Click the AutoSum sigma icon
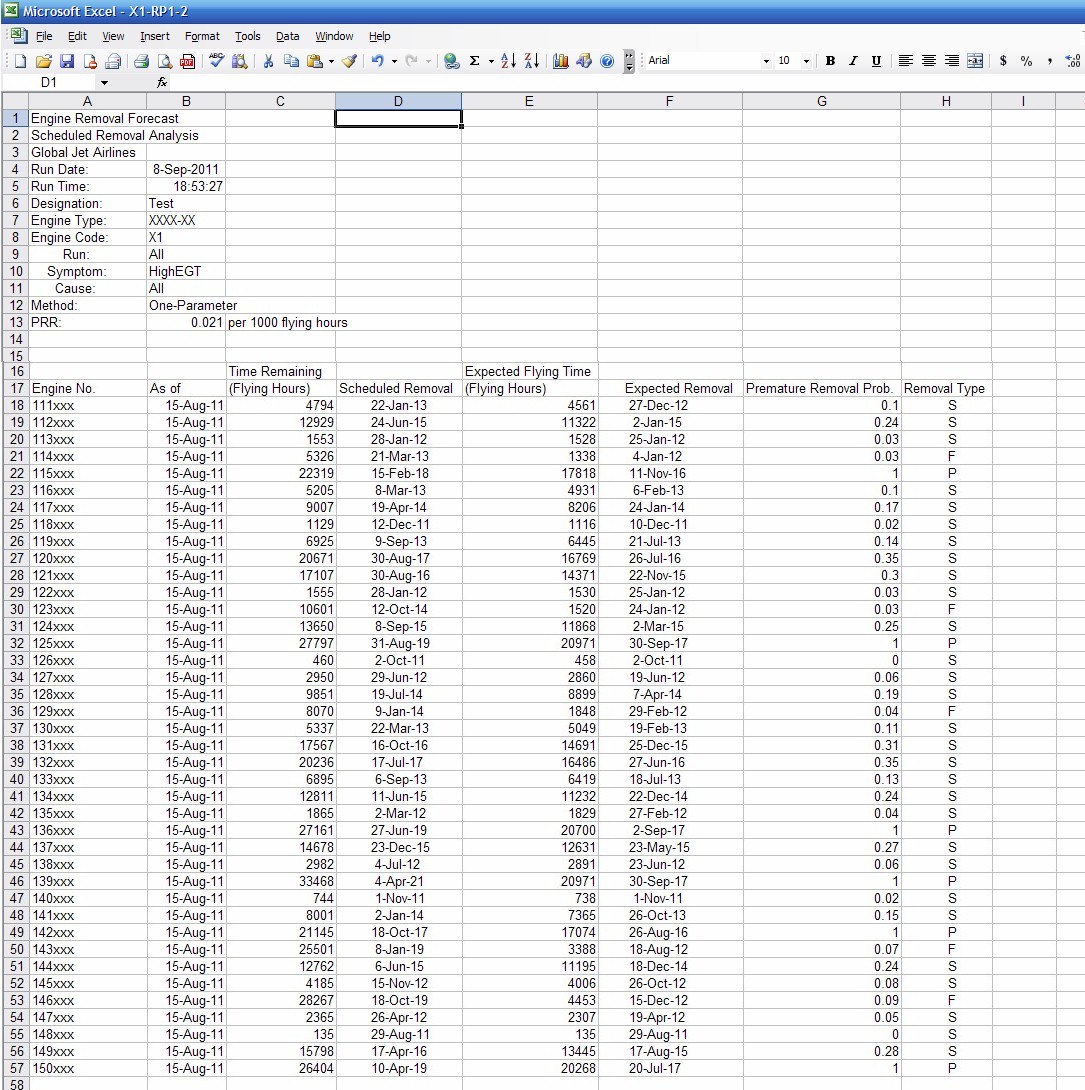1085x1090 pixels. coord(475,61)
